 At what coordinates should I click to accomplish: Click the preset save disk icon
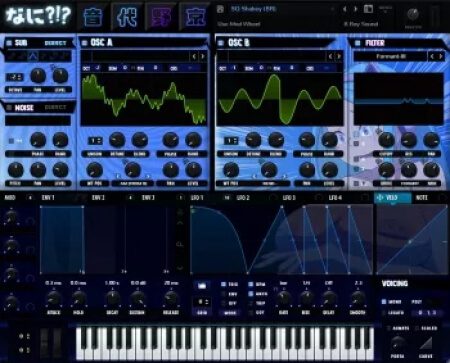coord(220,9)
